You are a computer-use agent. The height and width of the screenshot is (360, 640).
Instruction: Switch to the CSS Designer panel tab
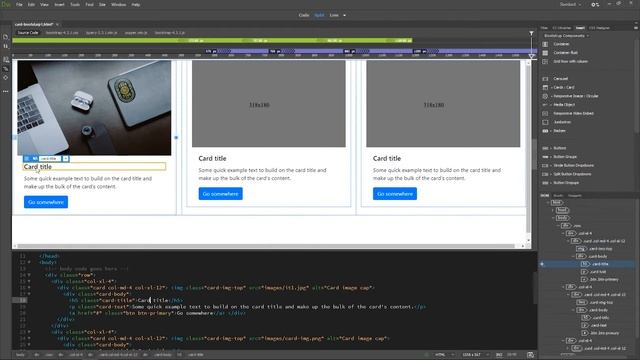(599, 28)
